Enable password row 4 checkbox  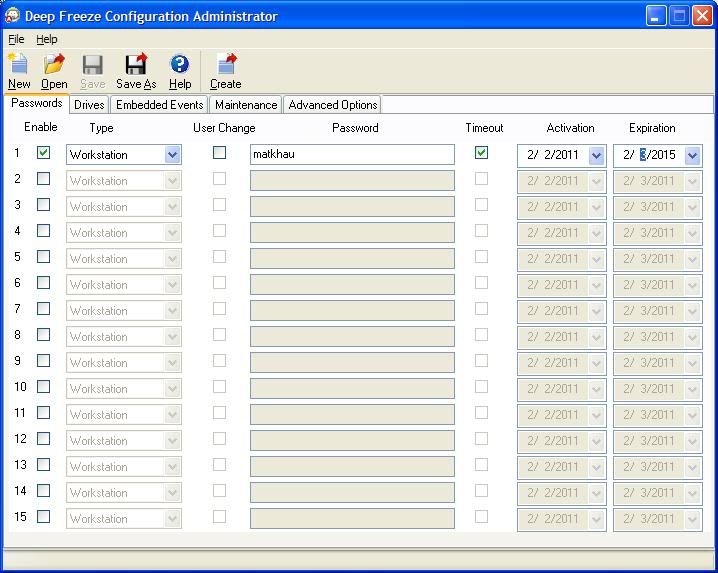(x=44, y=230)
